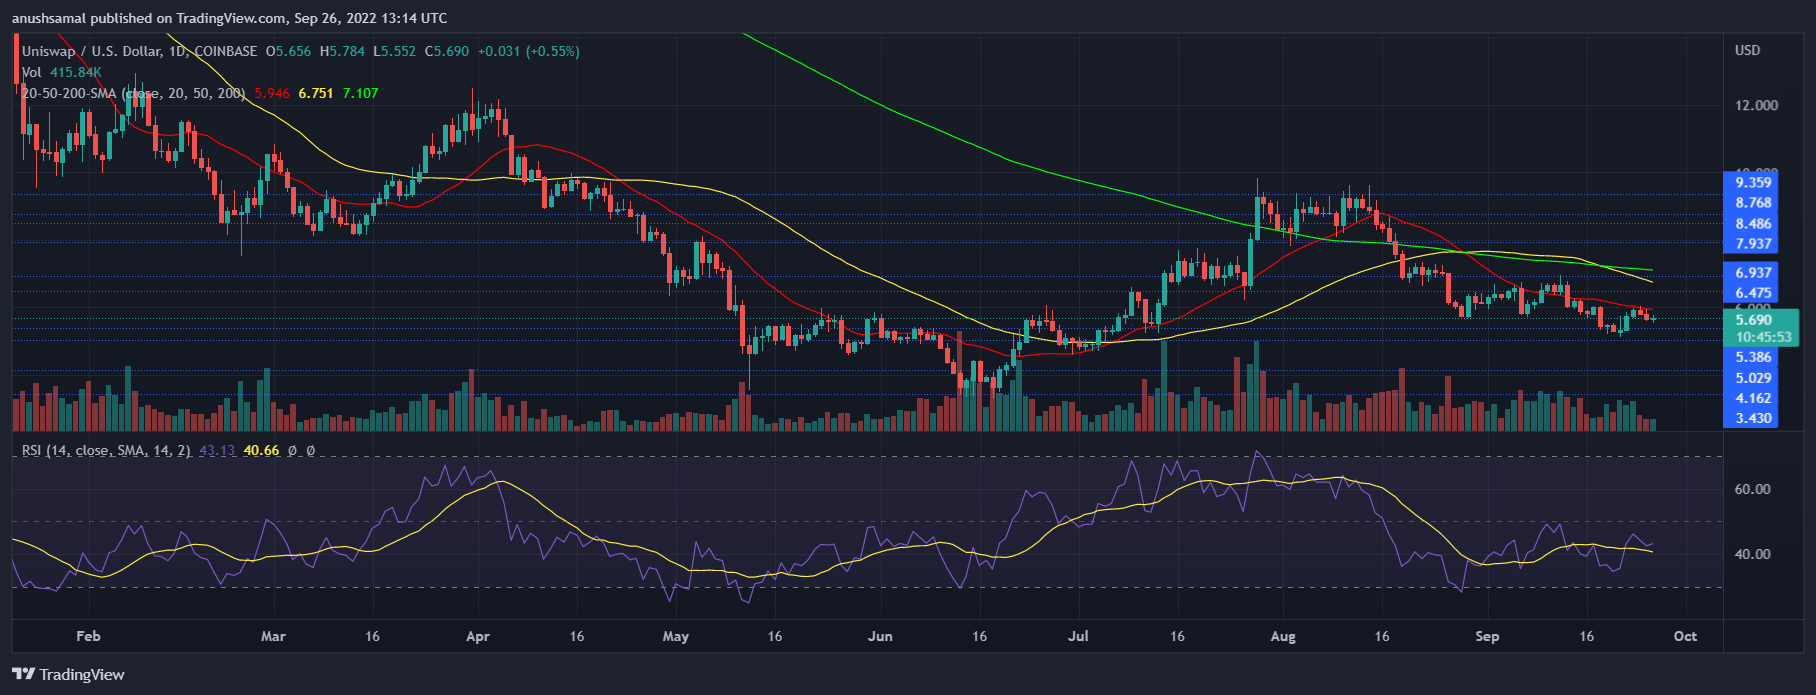
Task: Click the close price C5.690 value
Action: pyautogui.click(x=447, y=51)
